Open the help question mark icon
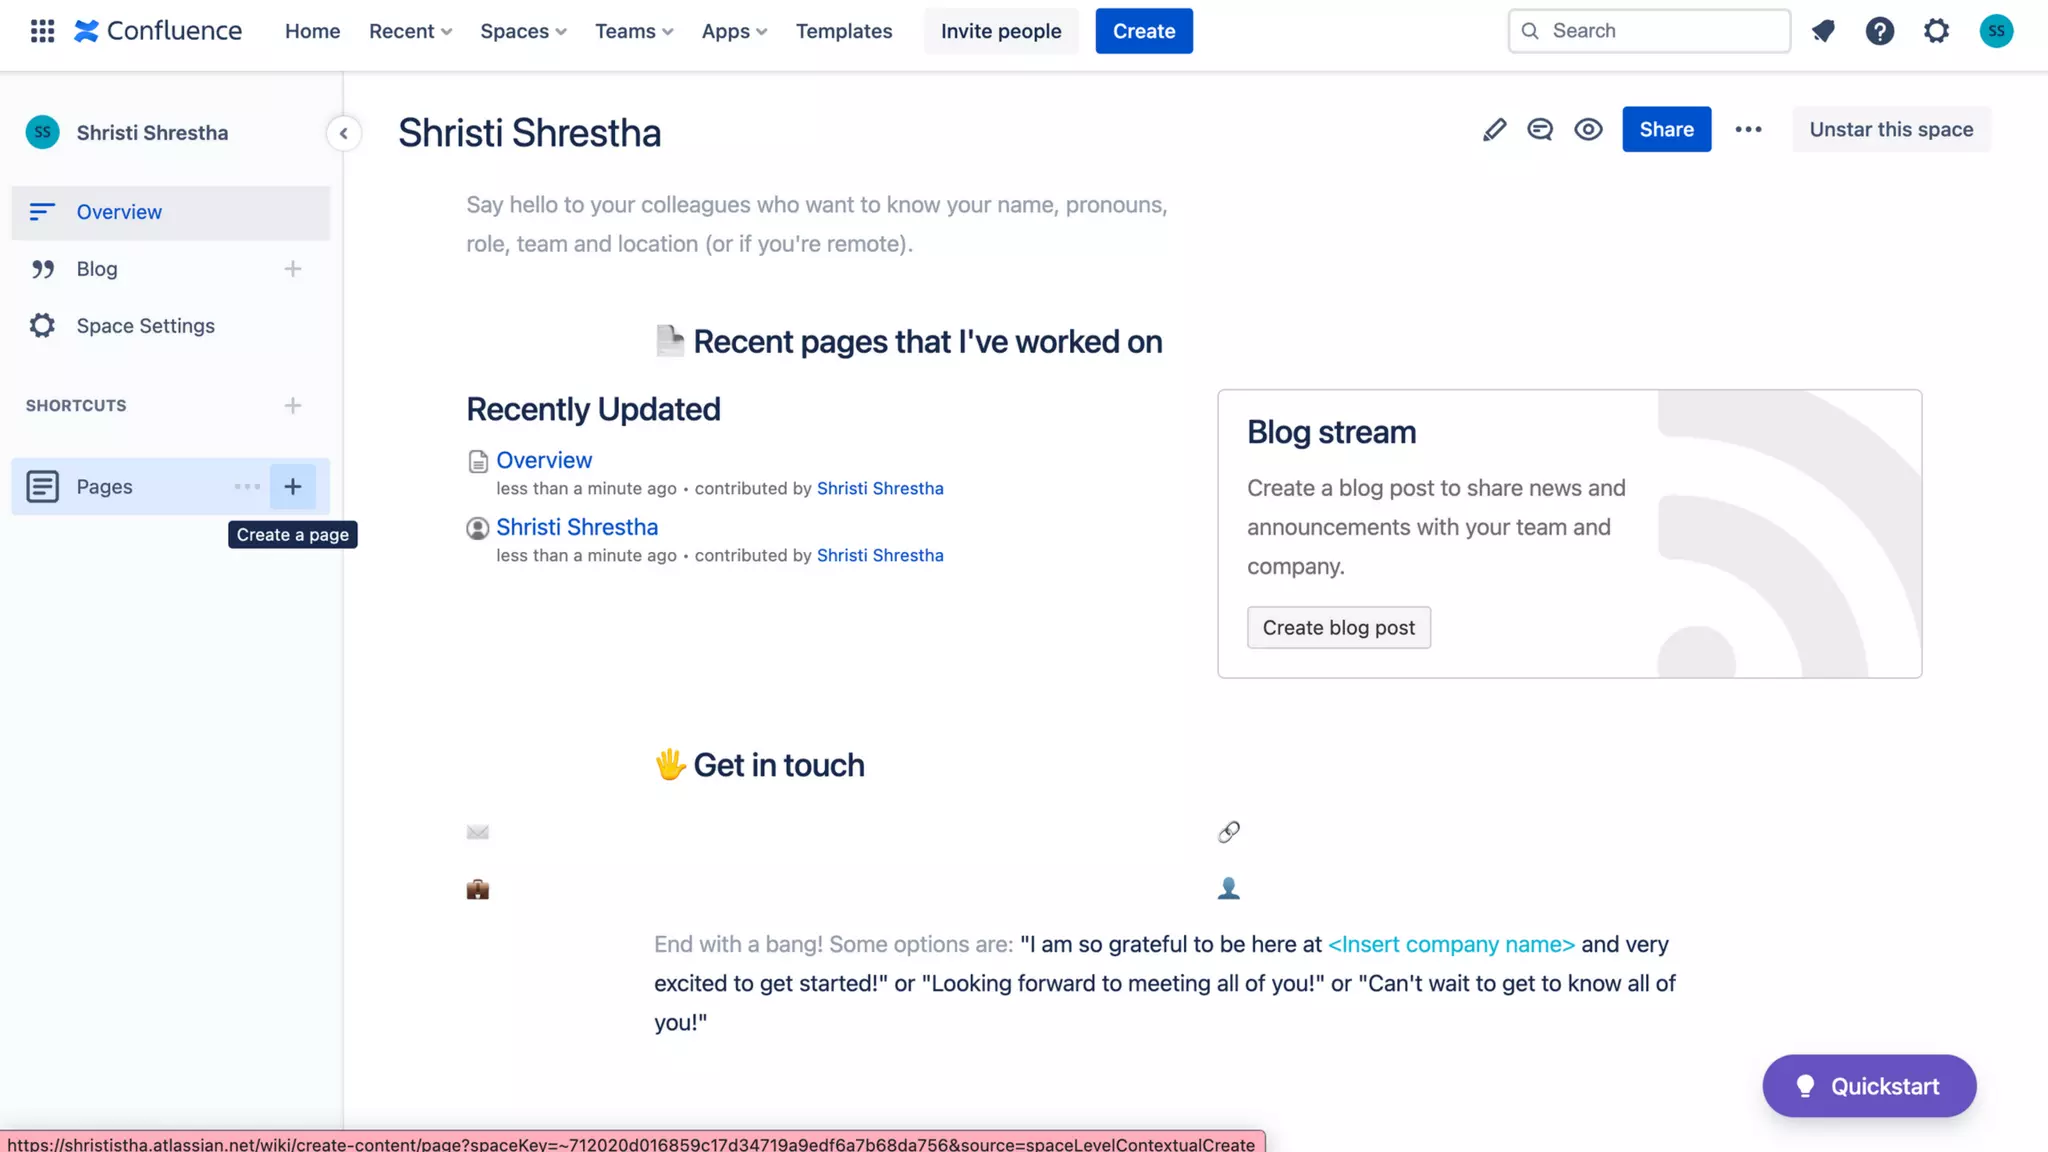 tap(1879, 31)
